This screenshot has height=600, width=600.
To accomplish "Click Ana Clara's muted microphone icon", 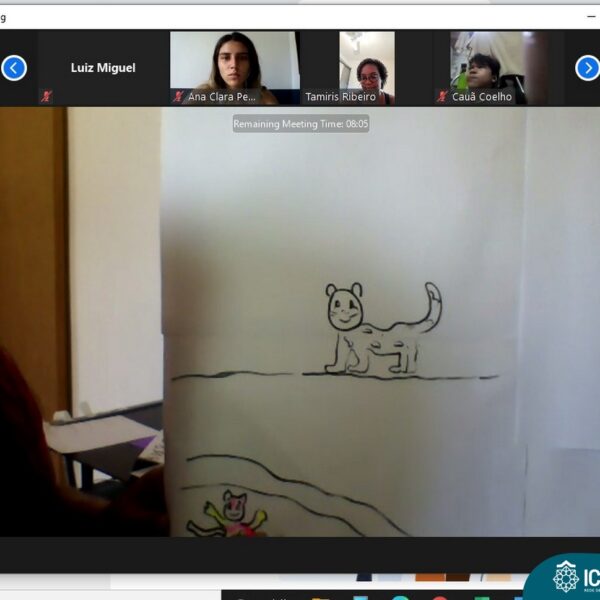I will pos(178,97).
